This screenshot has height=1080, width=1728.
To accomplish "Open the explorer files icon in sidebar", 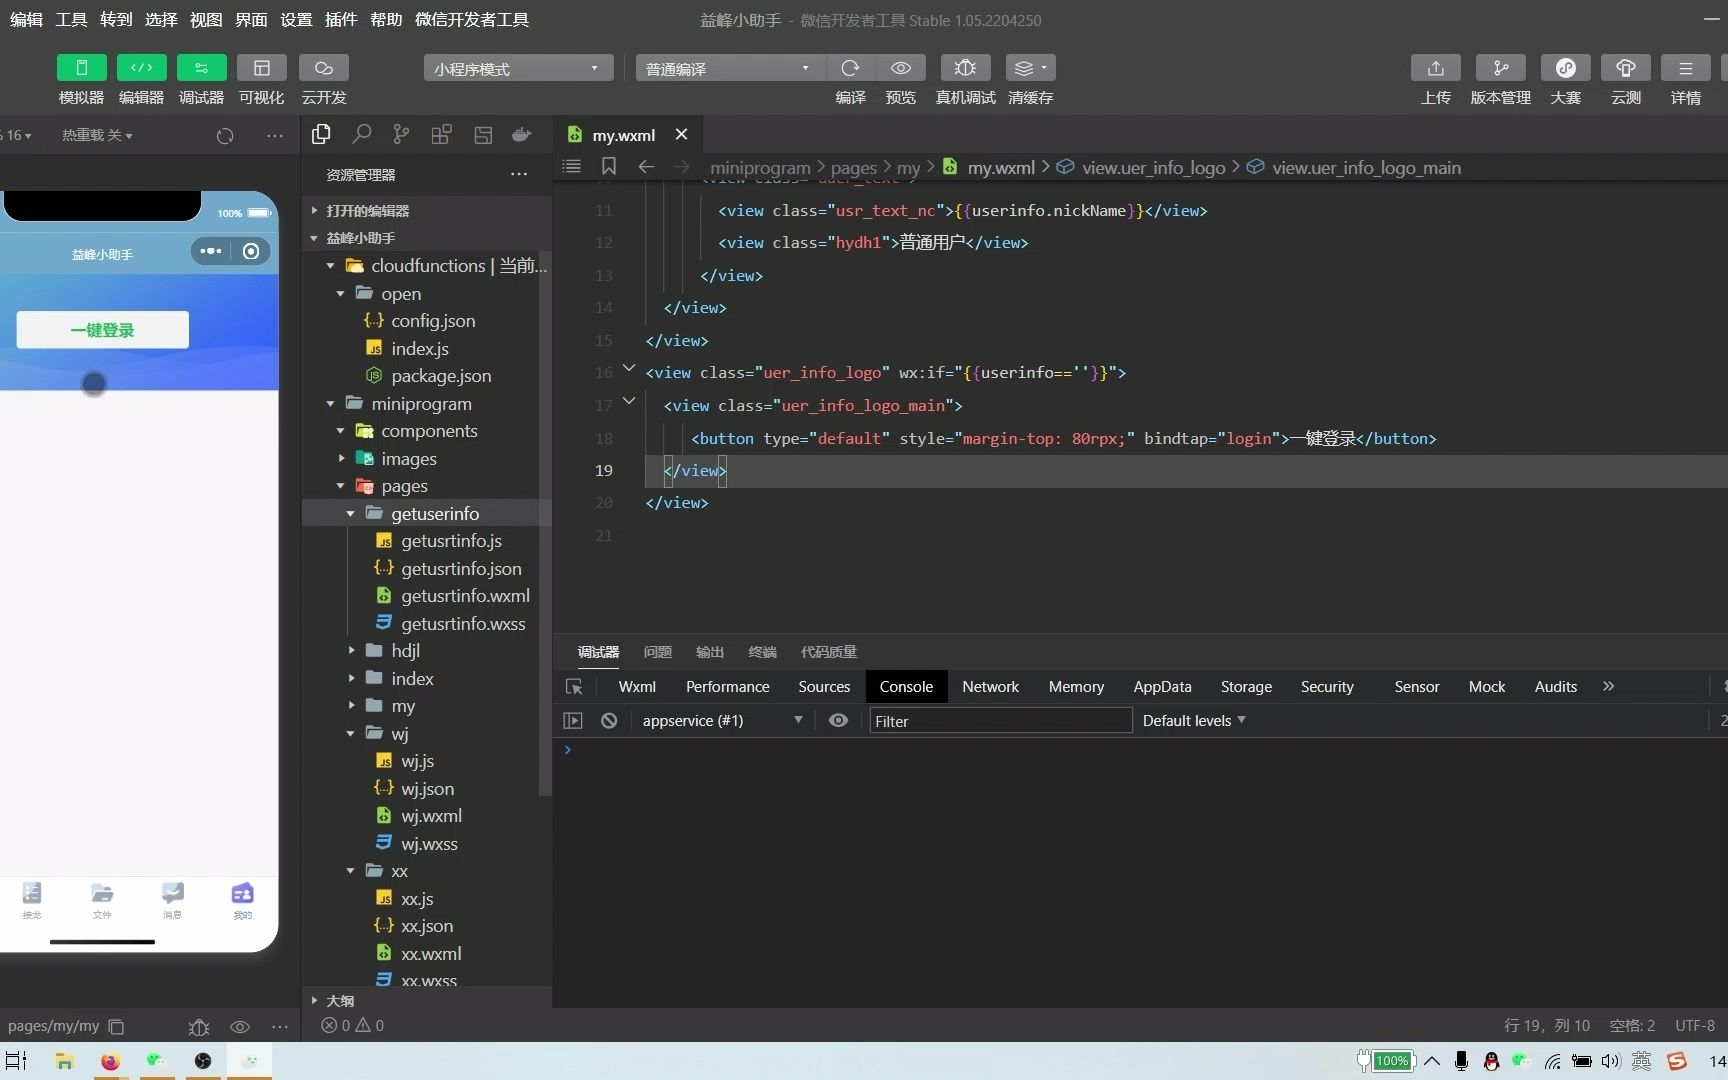I will (321, 134).
